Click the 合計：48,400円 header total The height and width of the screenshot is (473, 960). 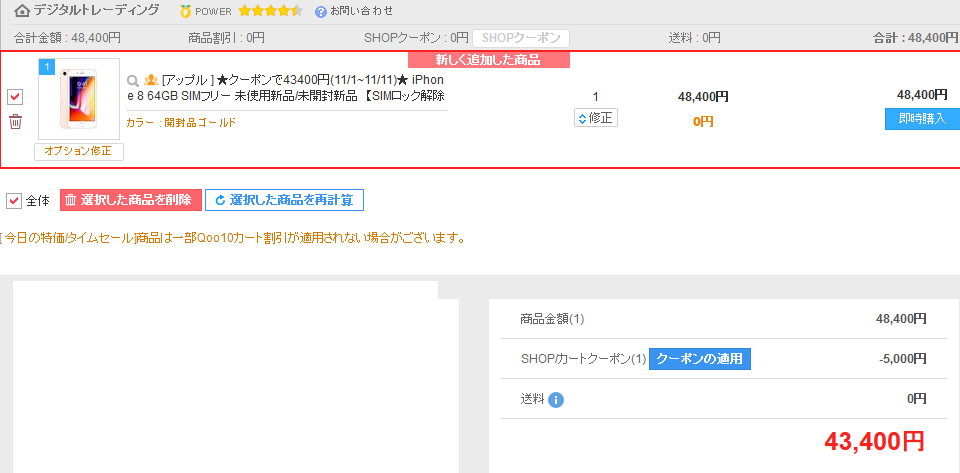point(916,38)
